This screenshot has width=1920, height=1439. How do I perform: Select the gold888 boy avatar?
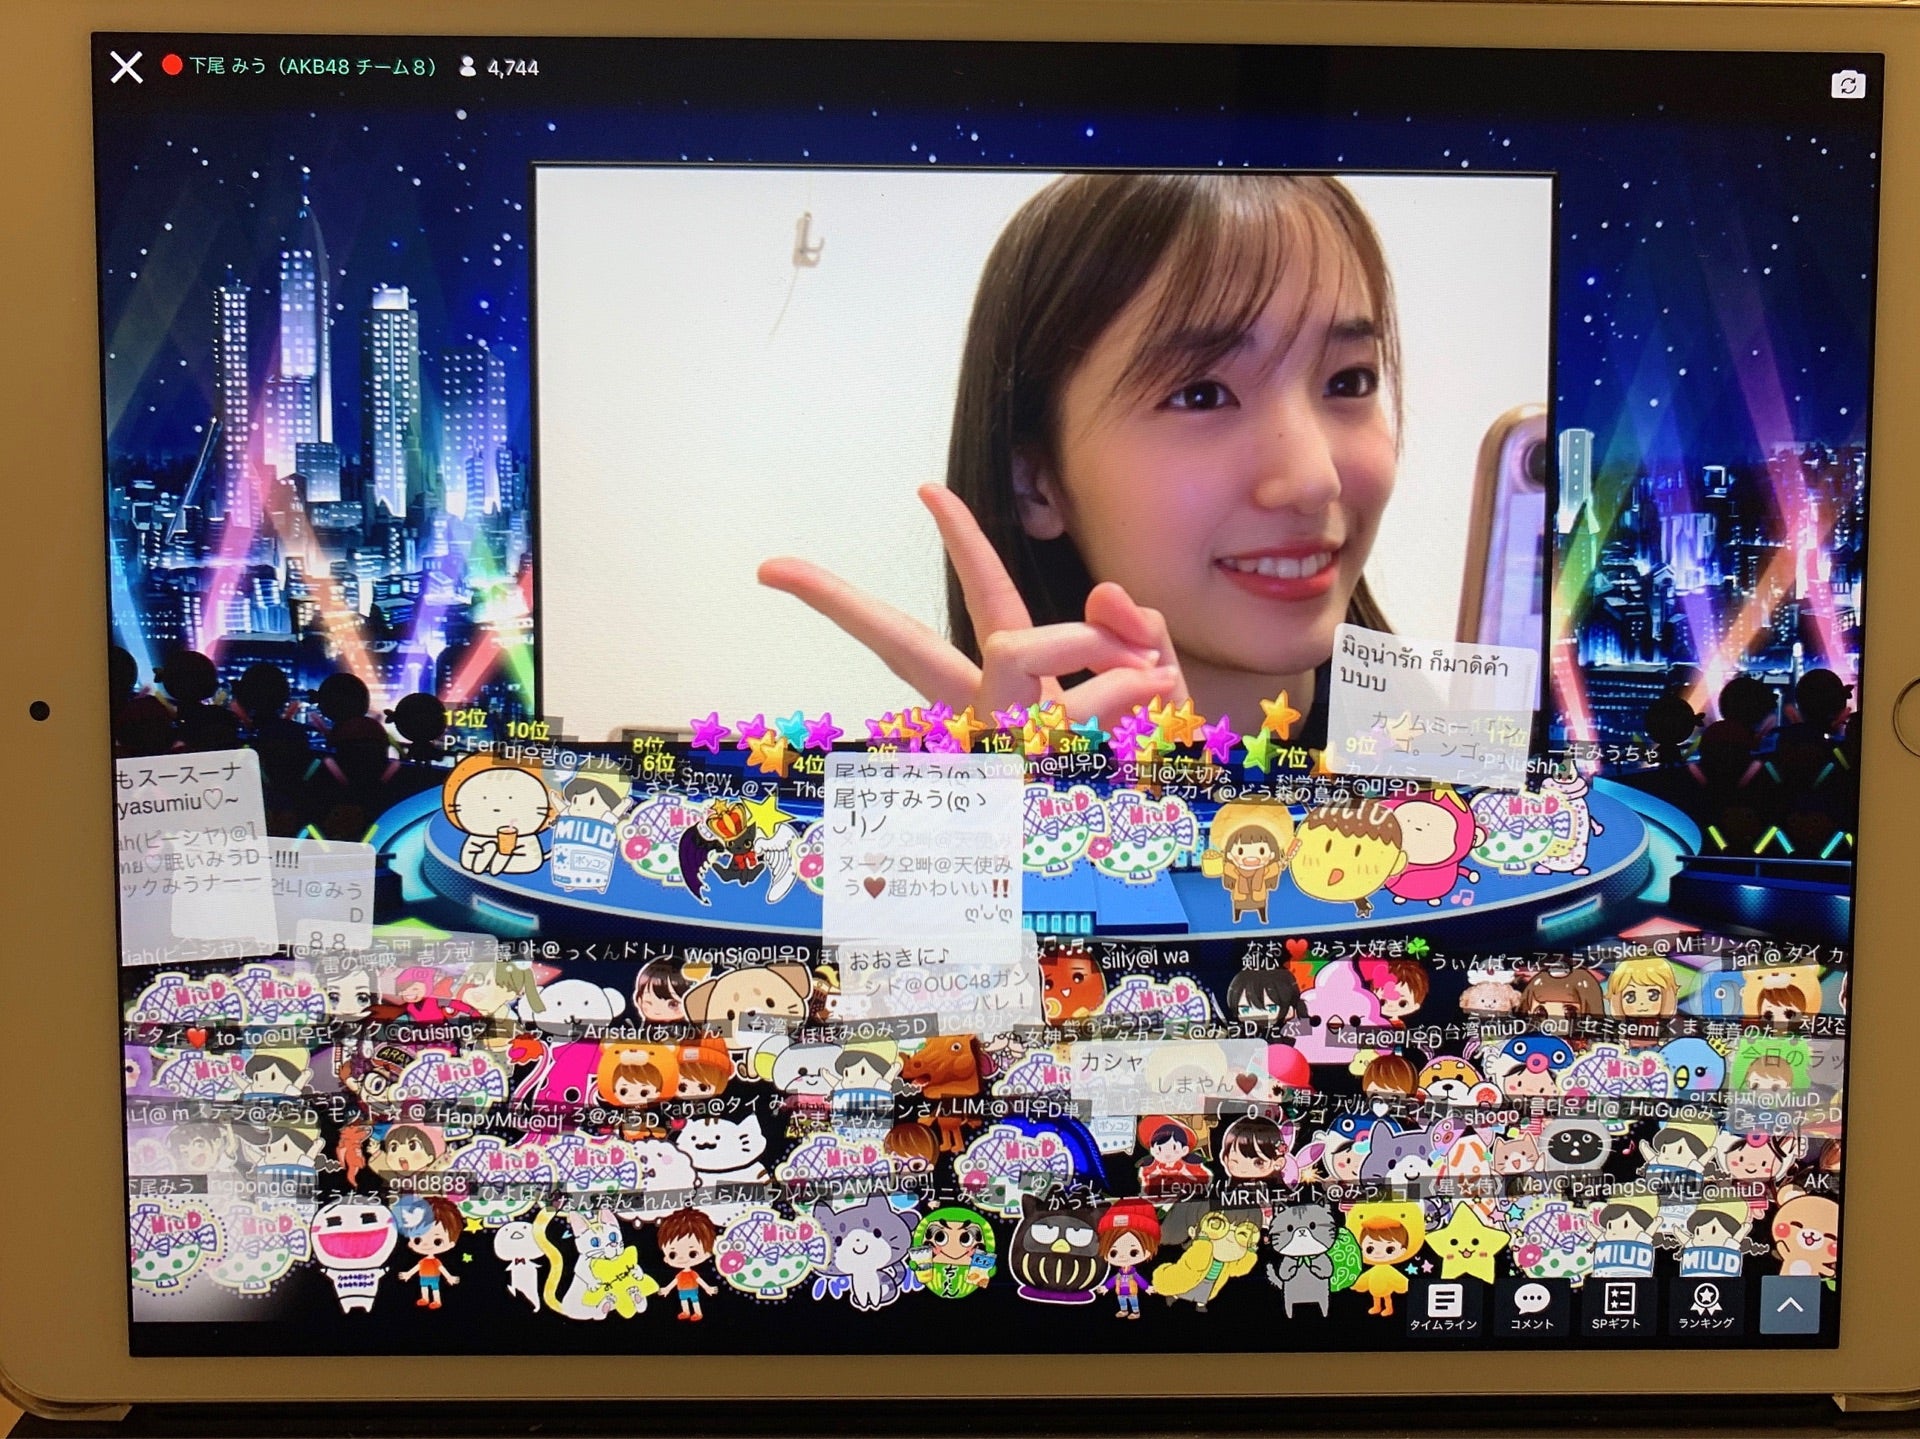(x=432, y=1250)
